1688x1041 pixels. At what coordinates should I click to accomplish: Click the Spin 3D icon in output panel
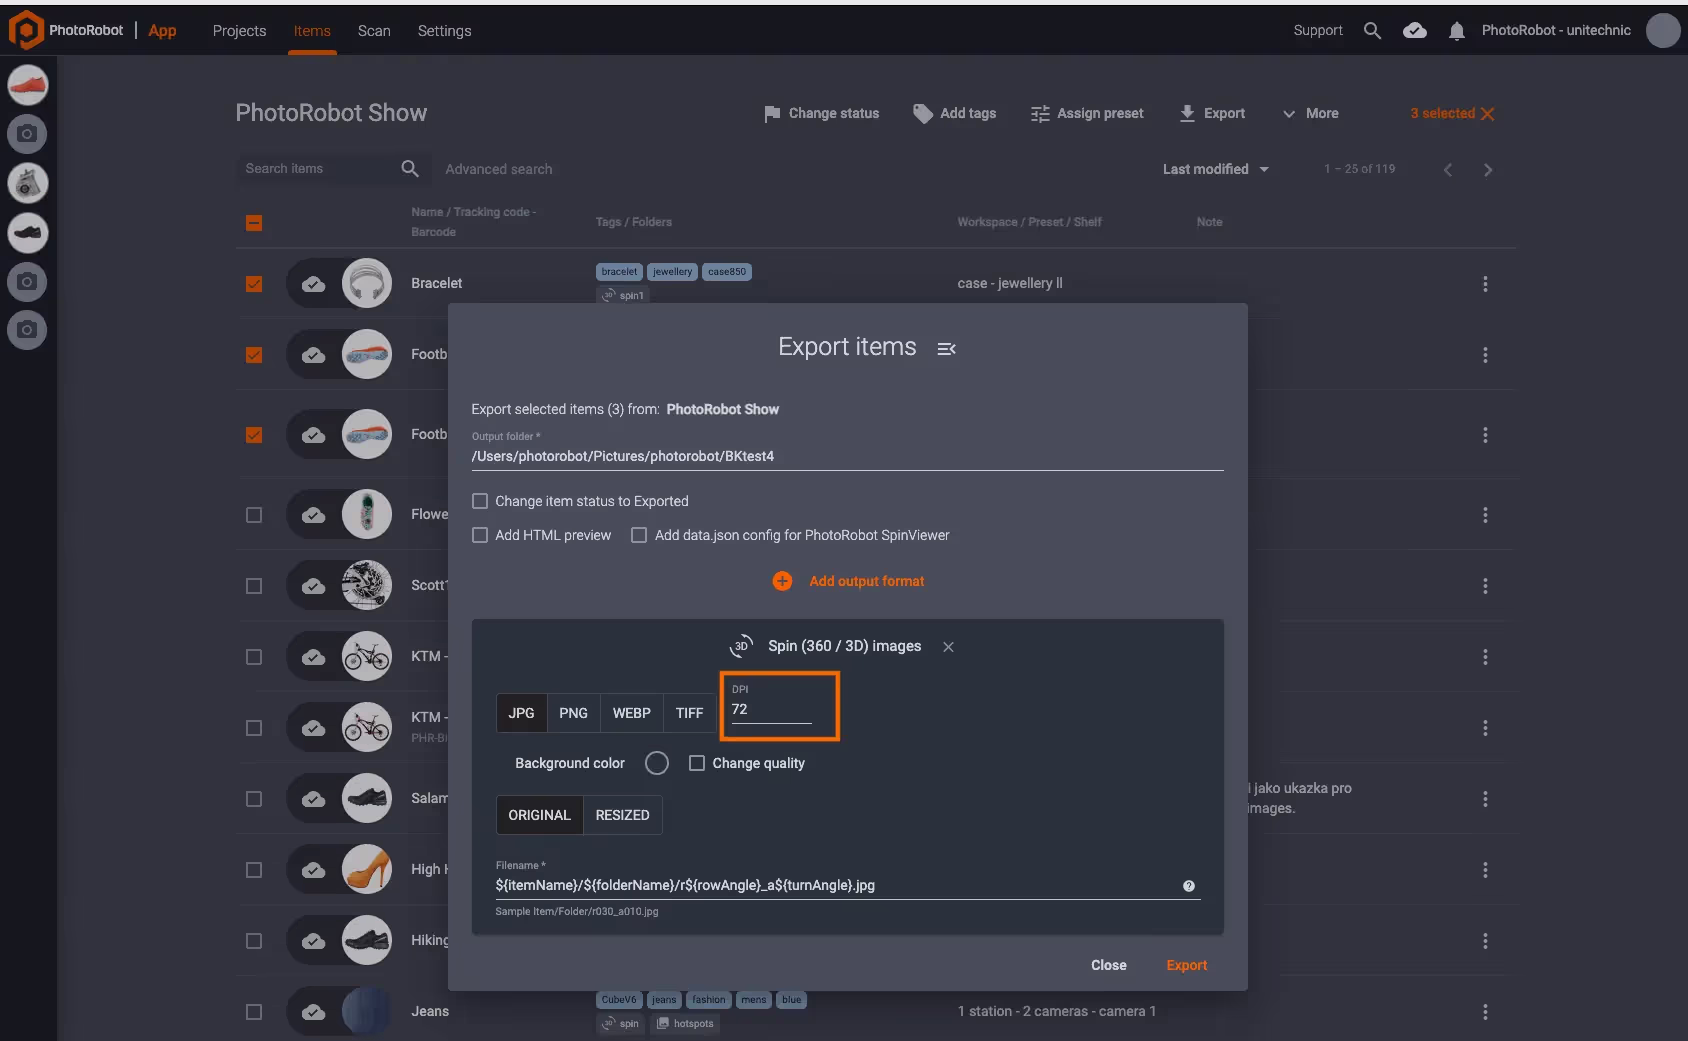pos(741,646)
